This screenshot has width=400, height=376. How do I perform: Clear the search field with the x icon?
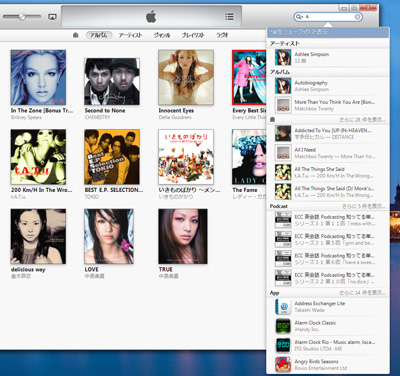(357, 17)
